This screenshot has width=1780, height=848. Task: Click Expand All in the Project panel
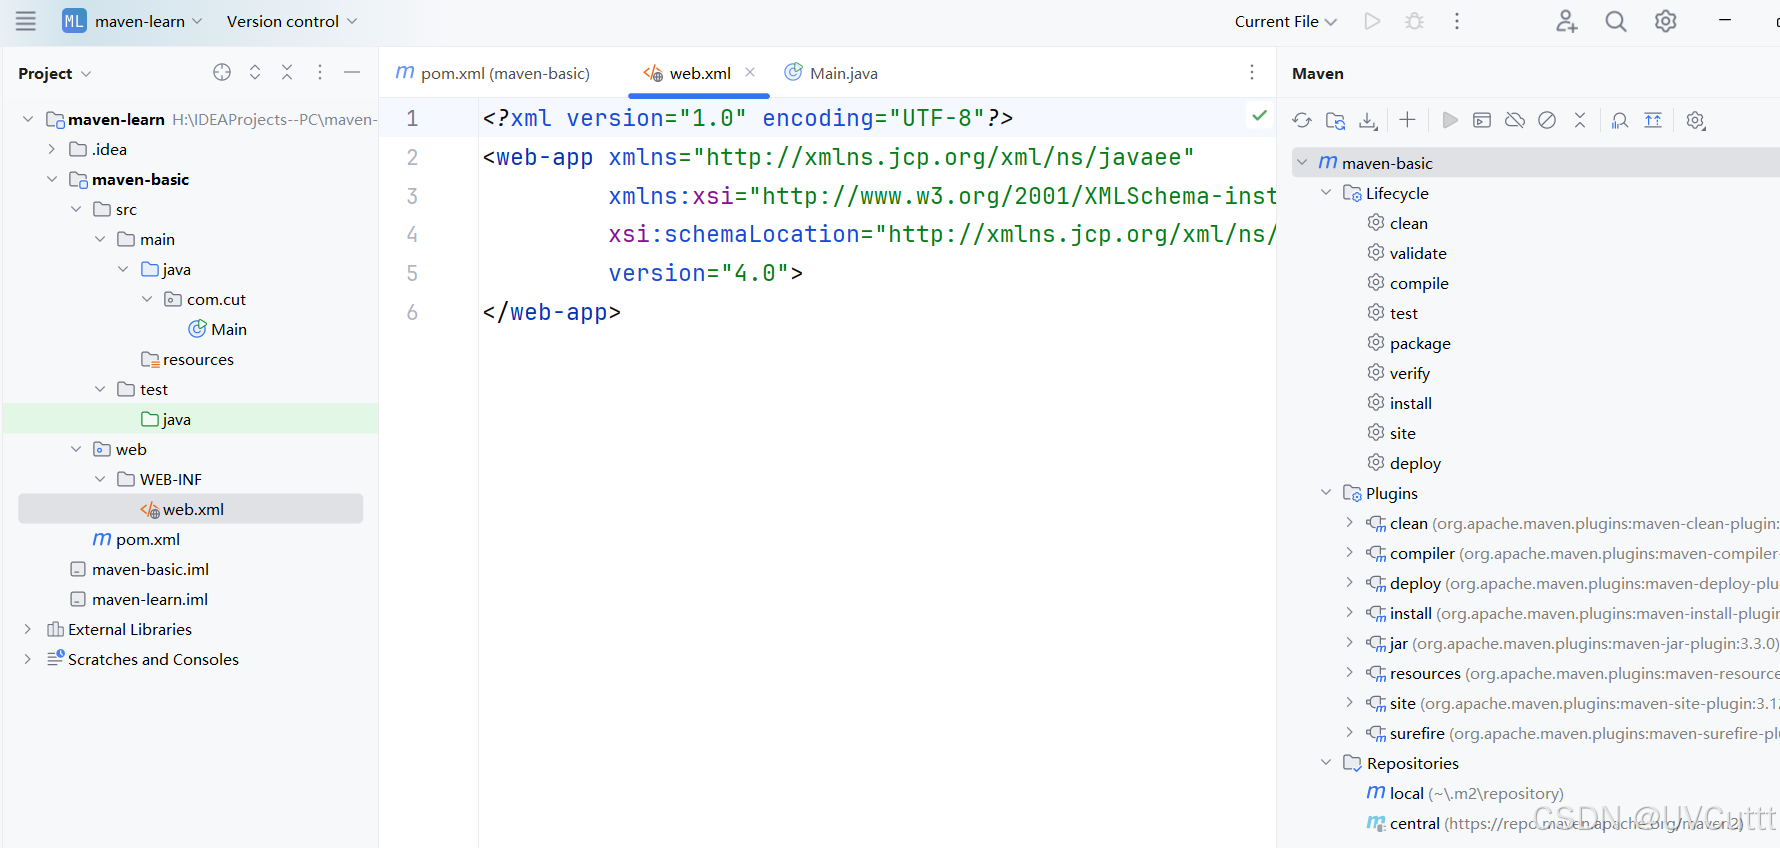255,72
